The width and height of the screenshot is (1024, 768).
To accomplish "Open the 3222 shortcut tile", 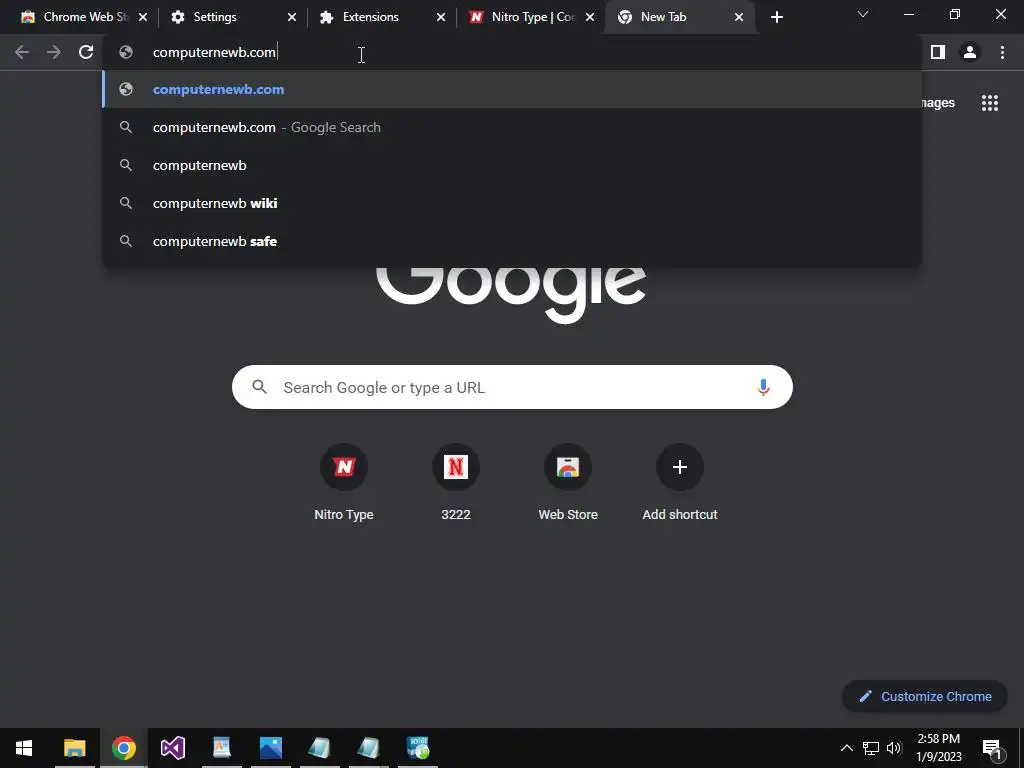I will [x=456, y=483].
